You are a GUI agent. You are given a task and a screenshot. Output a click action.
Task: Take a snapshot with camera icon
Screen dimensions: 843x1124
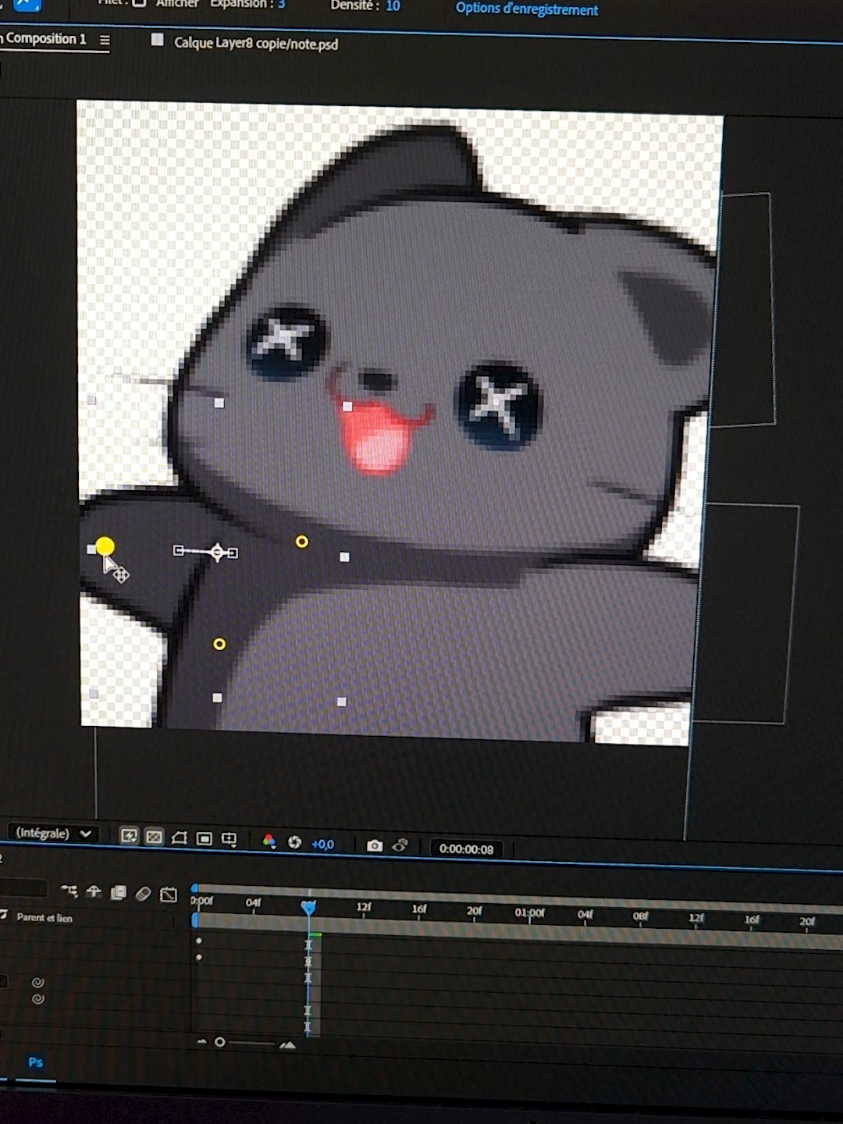374,846
